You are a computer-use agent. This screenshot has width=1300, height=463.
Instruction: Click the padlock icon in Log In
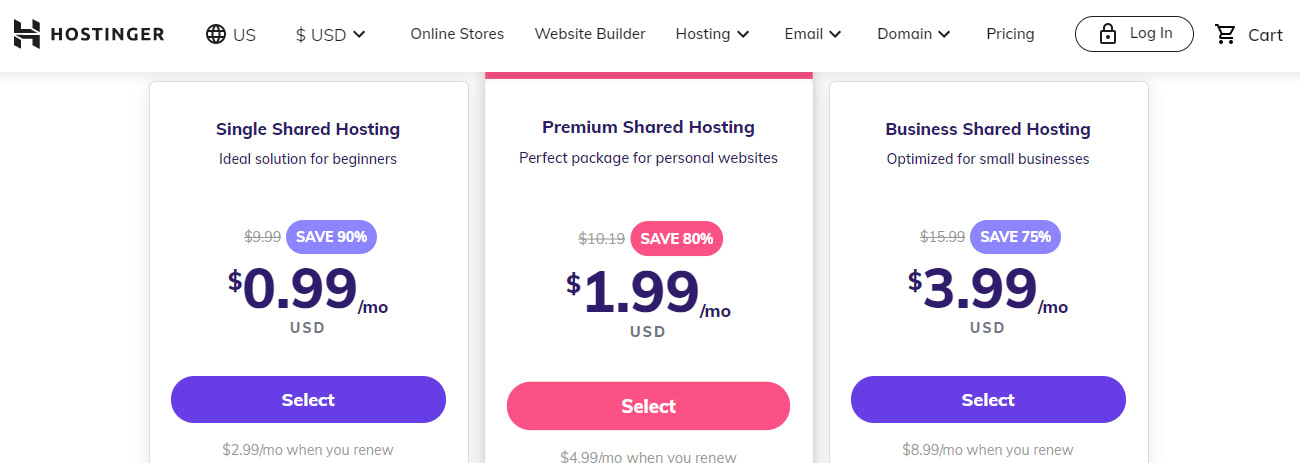[x=1107, y=34]
